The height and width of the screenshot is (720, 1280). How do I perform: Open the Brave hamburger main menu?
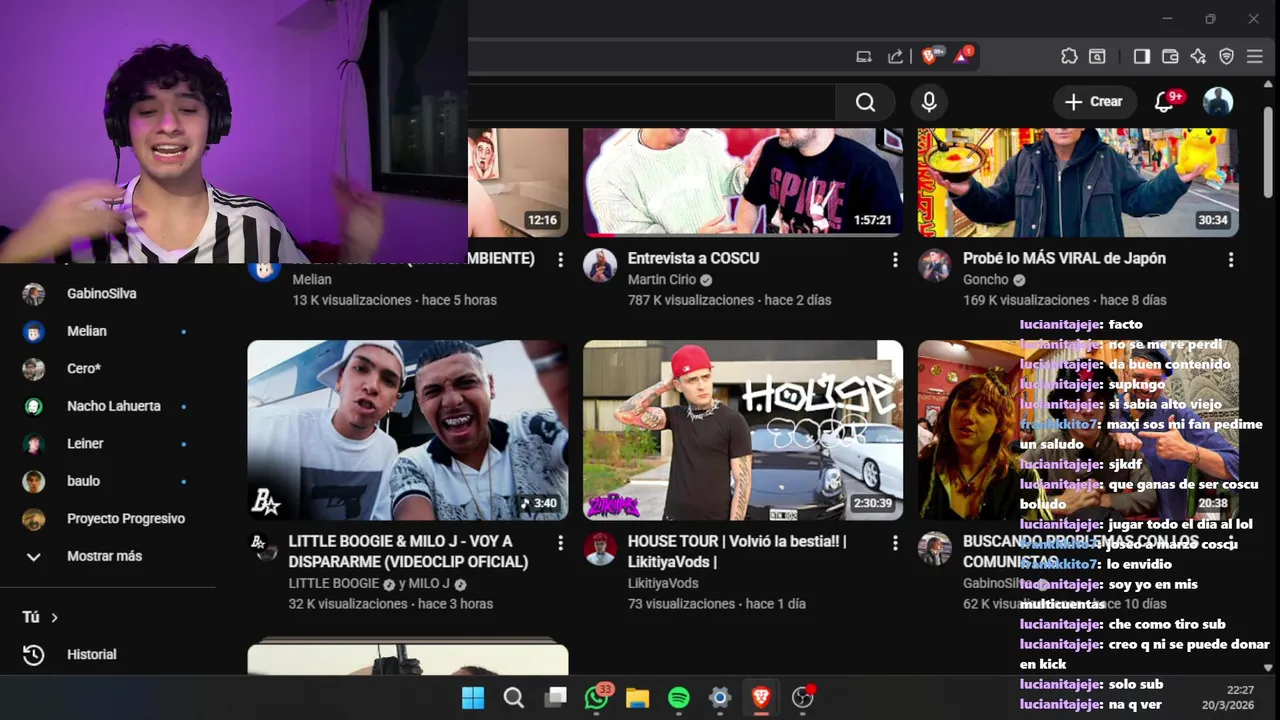click(1254, 57)
